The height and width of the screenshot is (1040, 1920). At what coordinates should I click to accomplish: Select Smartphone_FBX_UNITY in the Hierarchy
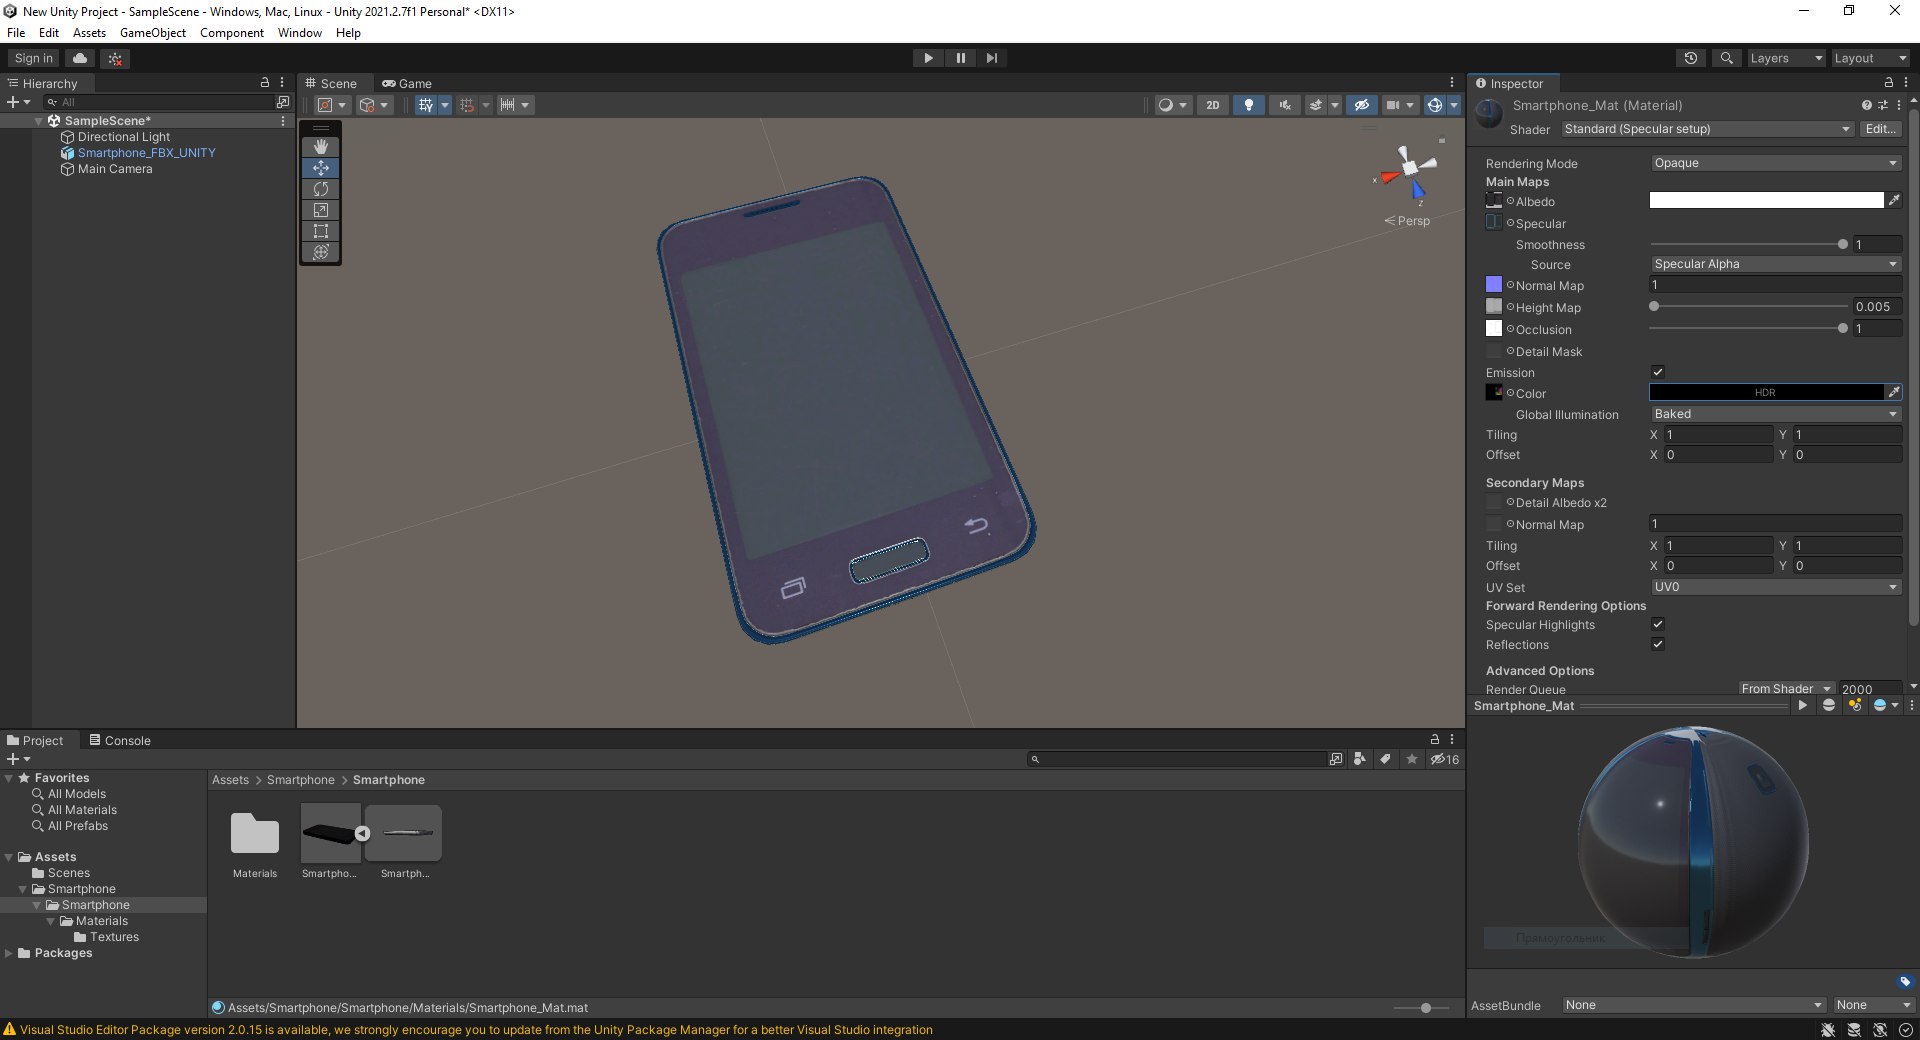146,153
